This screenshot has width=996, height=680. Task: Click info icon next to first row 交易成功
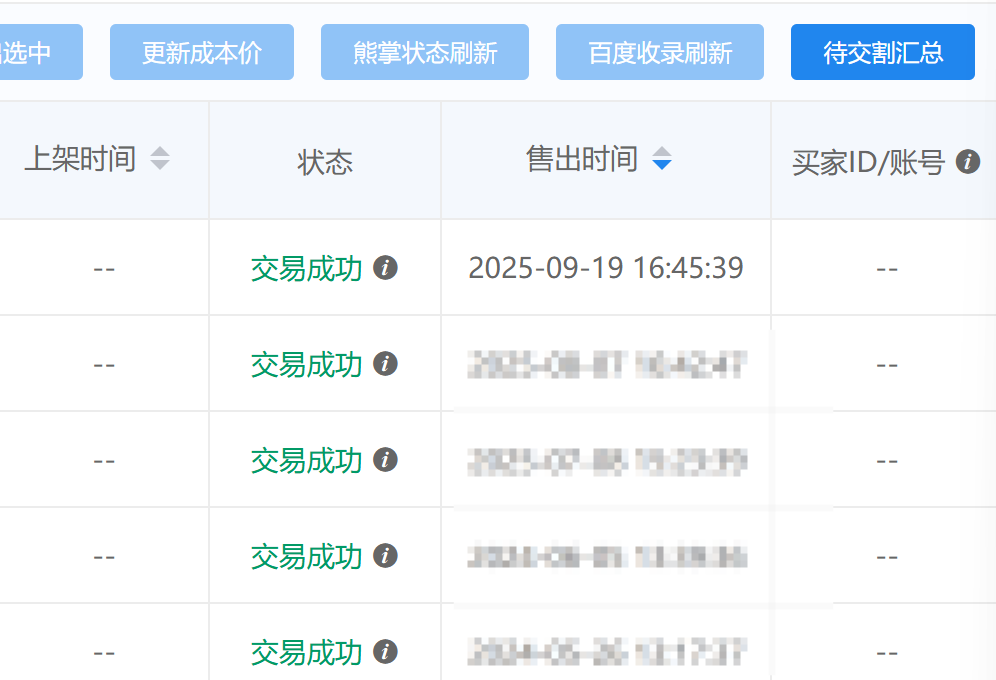pyautogui.click(x=385, y=268)
